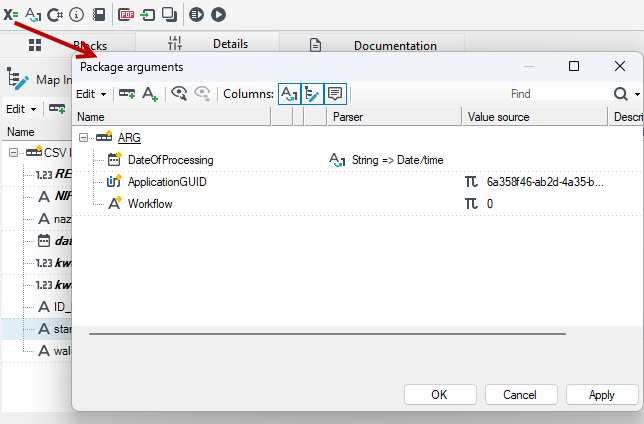Image resolution: width=644 pixels, height=424 pixels.
Task: Click the save diskette toolbar icon
Action: [99, 15]
